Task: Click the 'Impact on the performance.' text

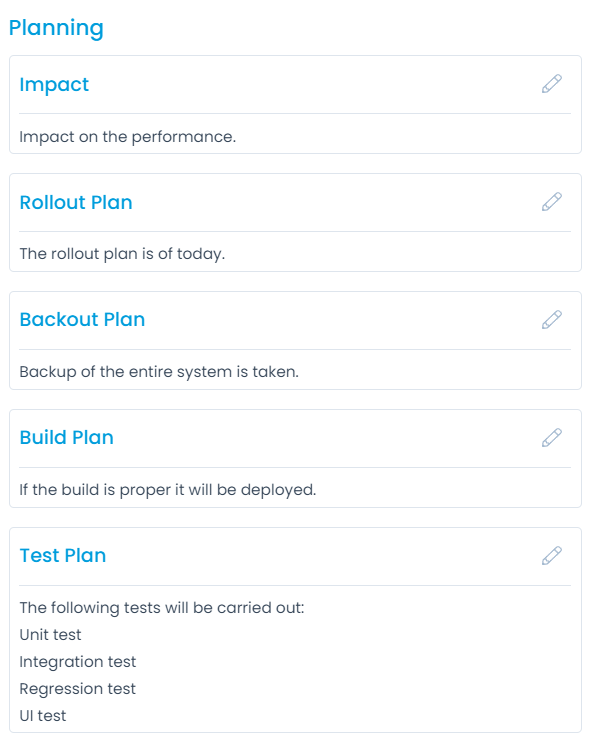Action: pos(127,137)
